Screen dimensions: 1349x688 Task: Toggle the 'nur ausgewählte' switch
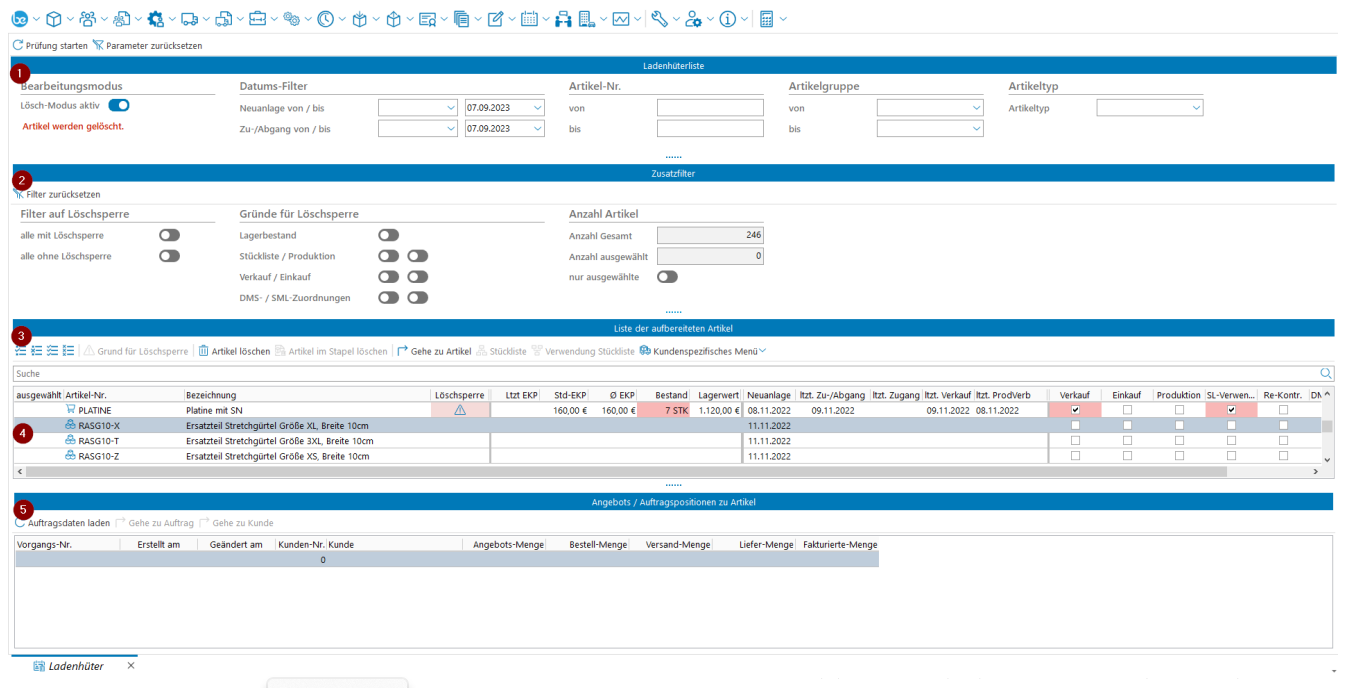[x=667, y=277]
